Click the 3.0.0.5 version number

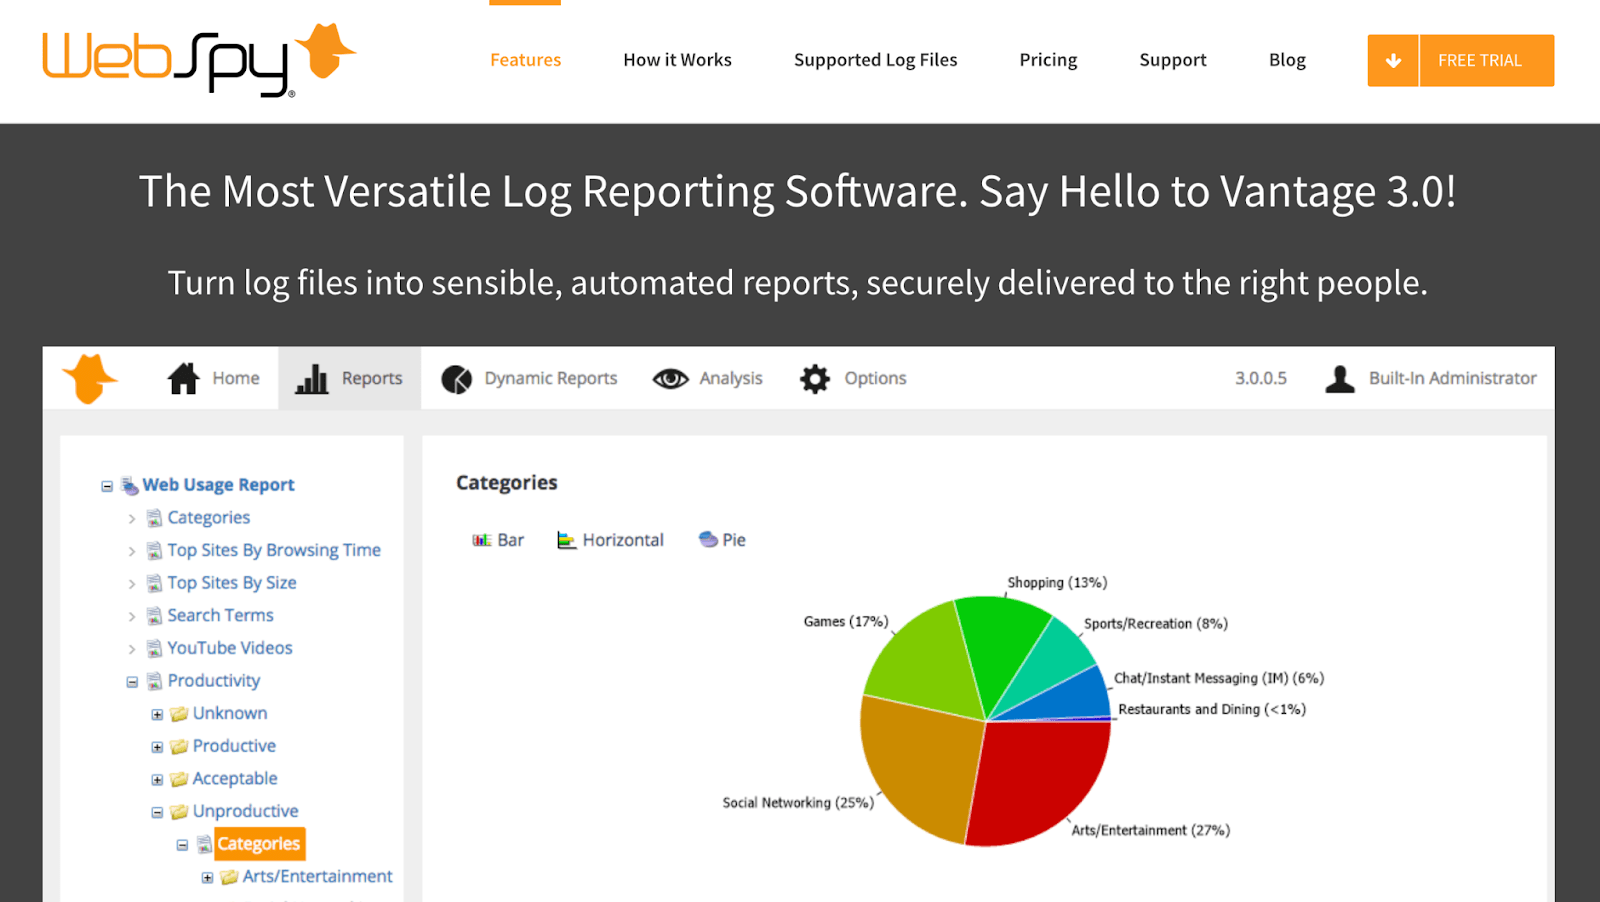coord(1261,378)
